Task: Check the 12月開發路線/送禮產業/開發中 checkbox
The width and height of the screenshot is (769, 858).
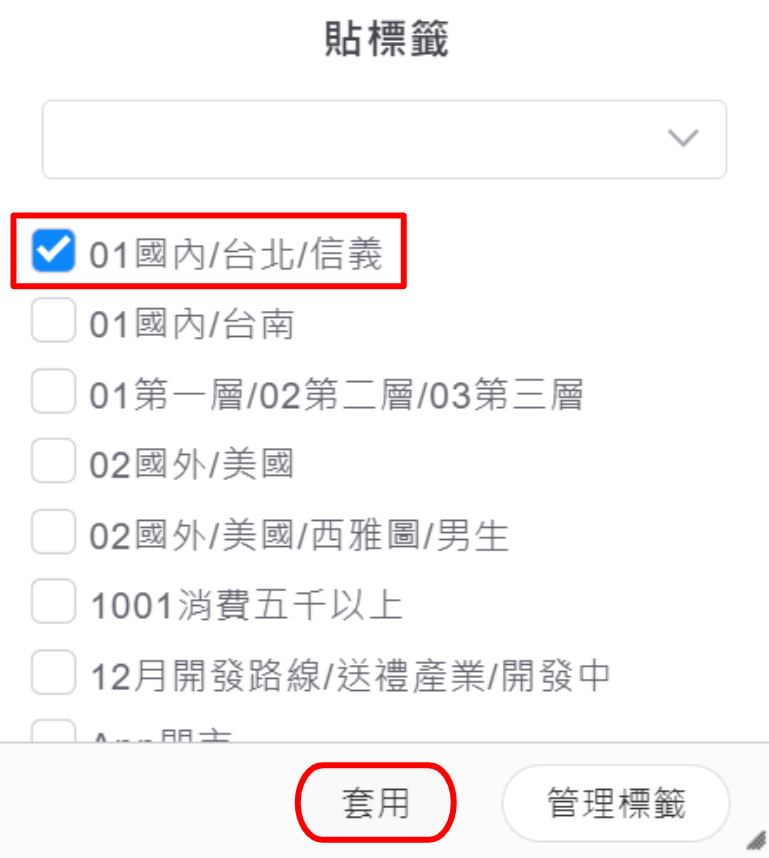Action: (x=53, y=673)
